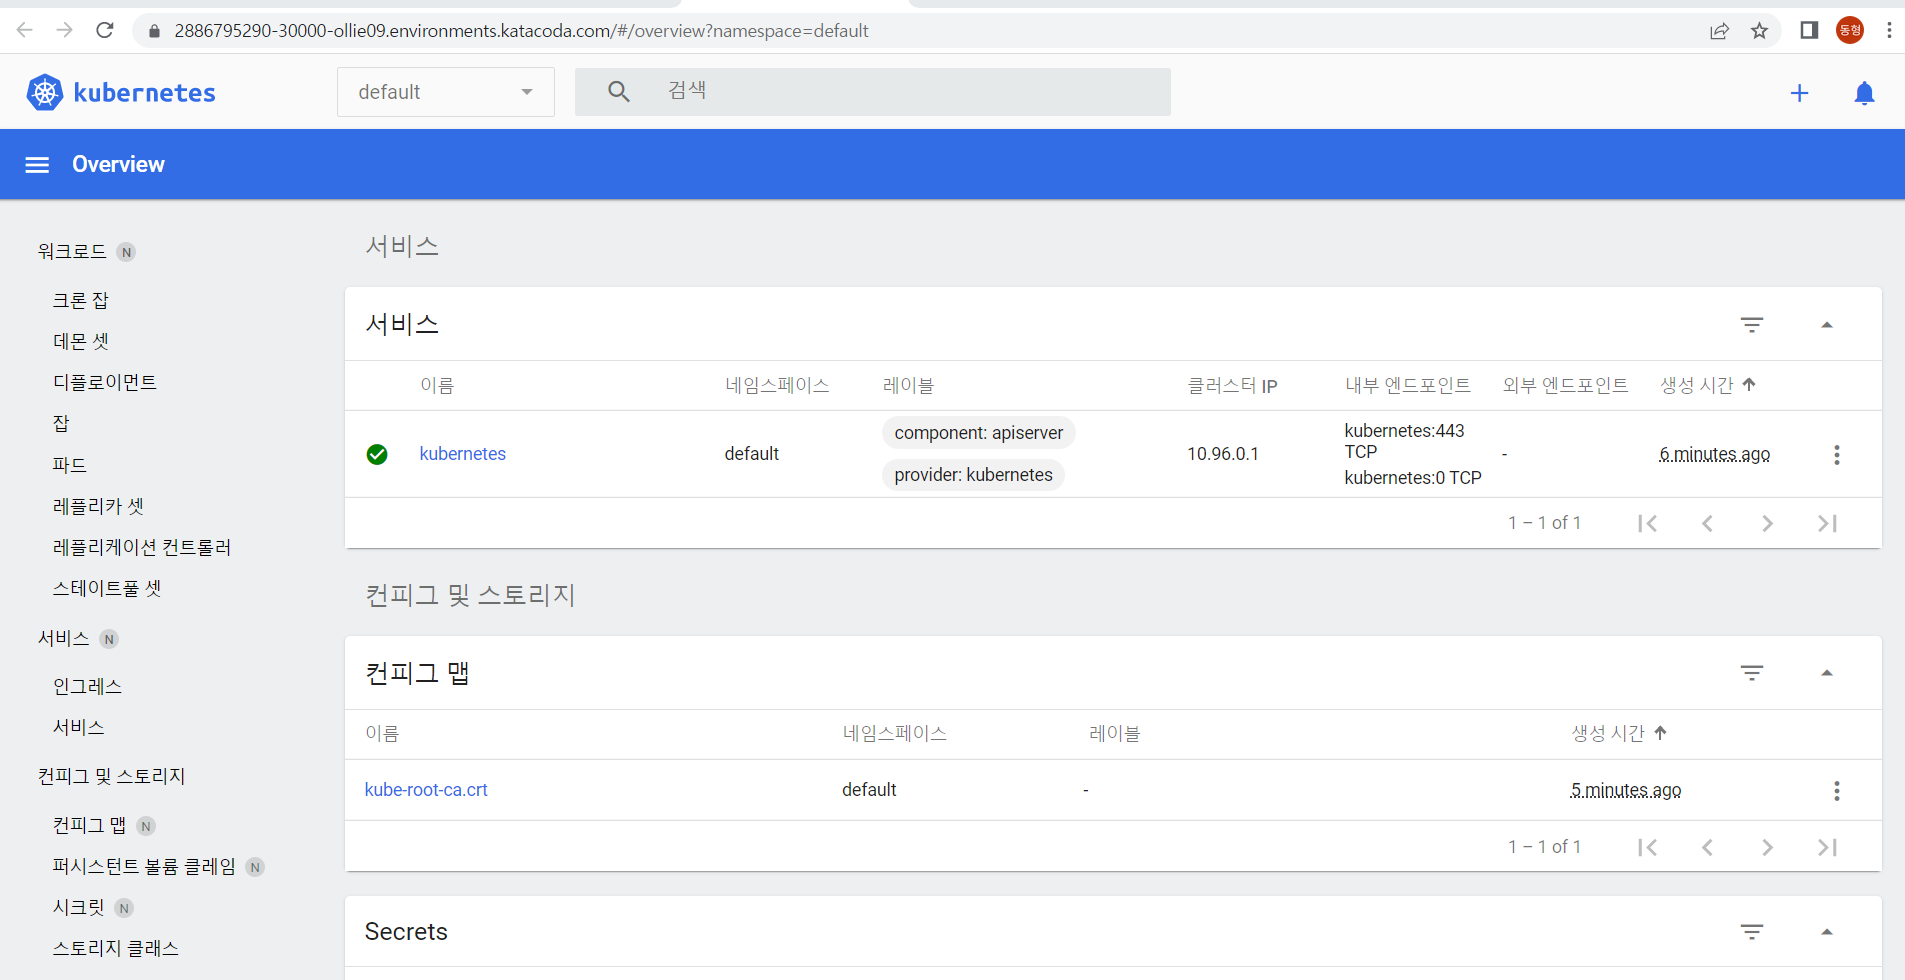Go to previous page in 서비스 table
This screenshot has height=980, width=1905.
click(x=1708, y=523)
